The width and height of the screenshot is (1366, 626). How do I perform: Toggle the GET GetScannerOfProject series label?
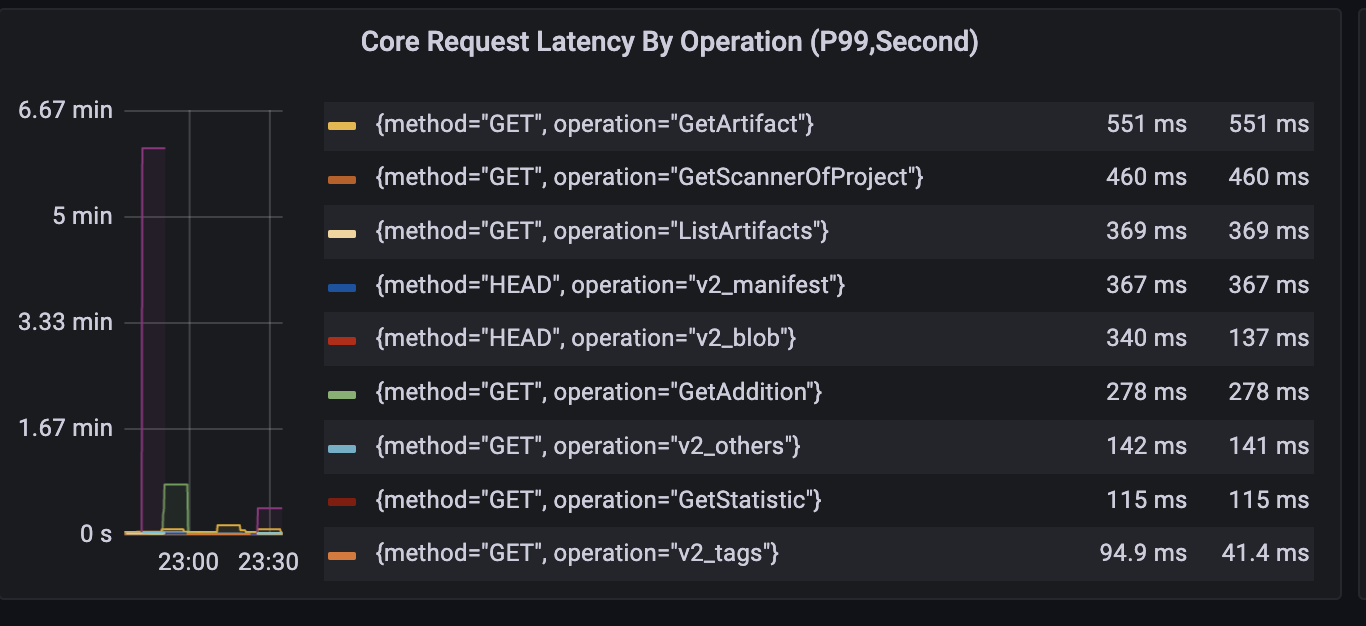pos(649,177)
